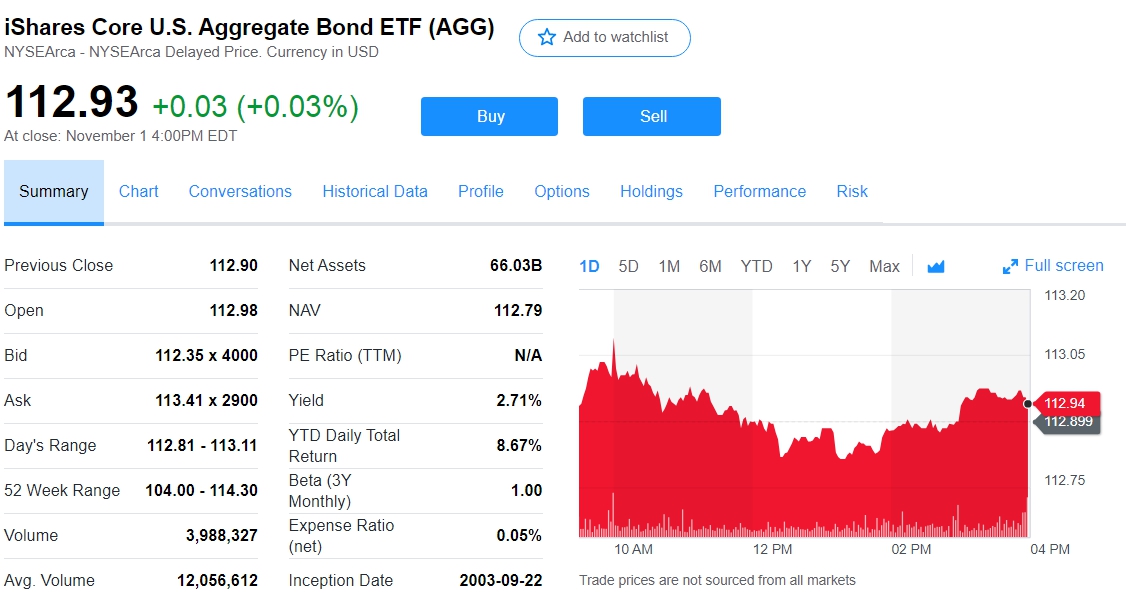Open the Chart tab
1126x598 pixels.
click(x=138, y=191)
